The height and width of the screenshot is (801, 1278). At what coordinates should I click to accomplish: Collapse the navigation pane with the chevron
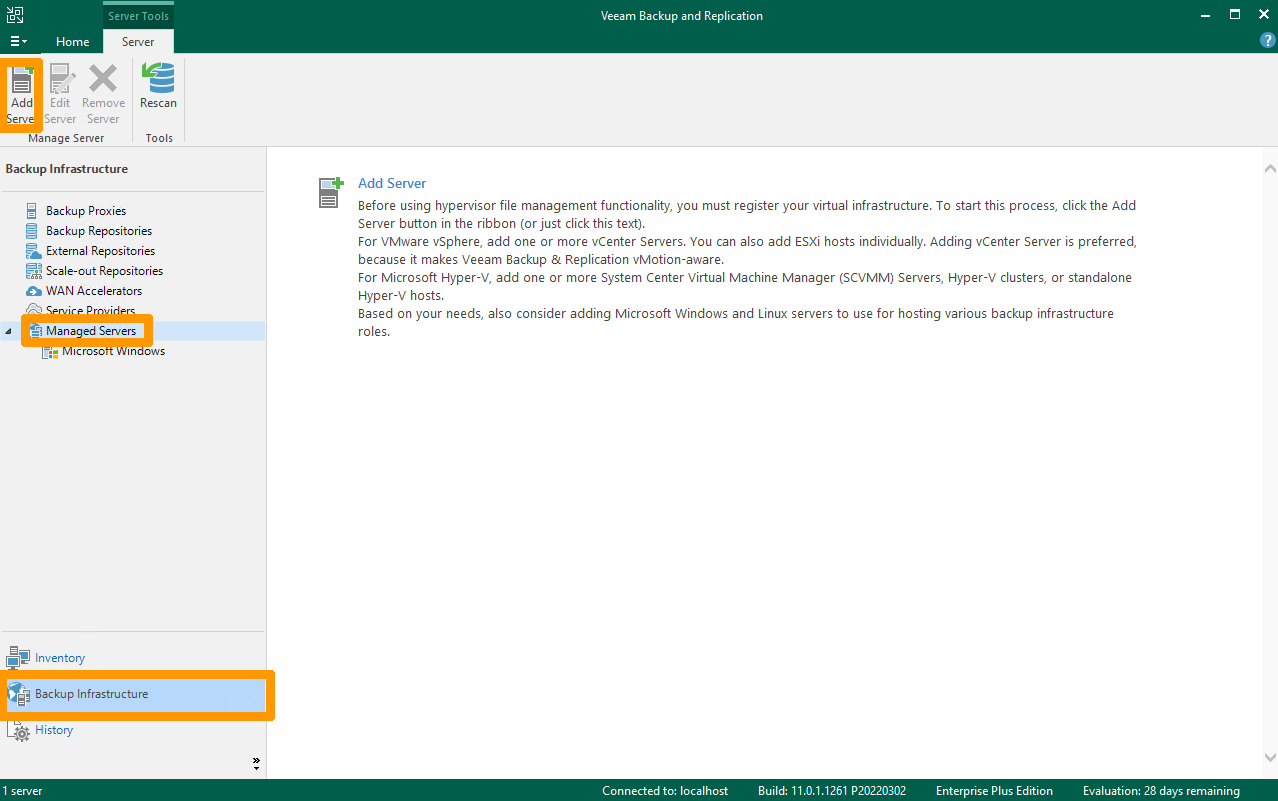(x=256, y=761)
